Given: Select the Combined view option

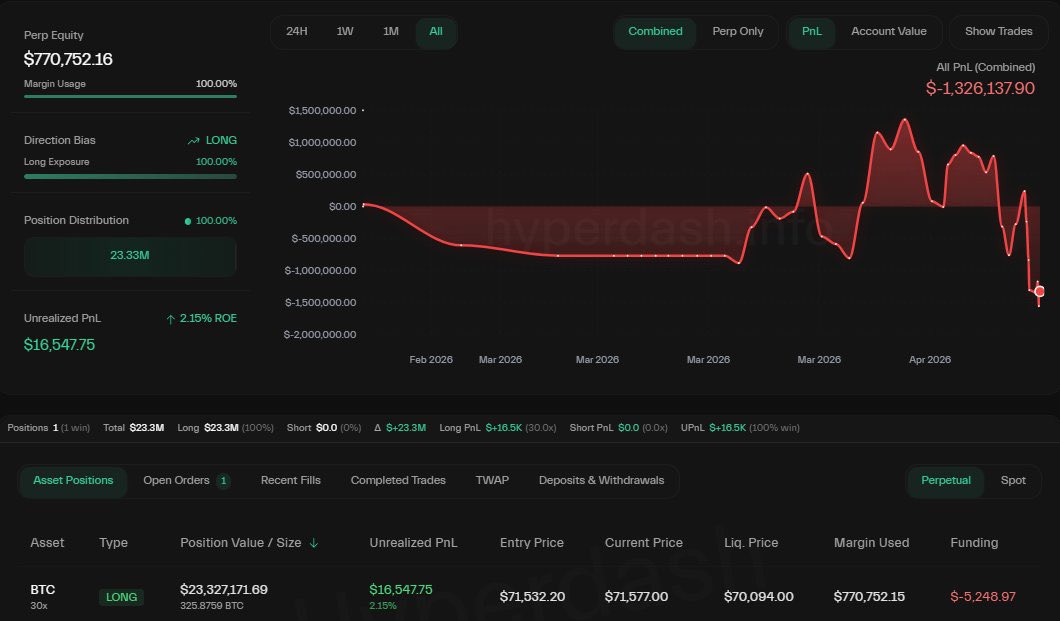Looking at the screenshot, I should (x=655, y=32).
